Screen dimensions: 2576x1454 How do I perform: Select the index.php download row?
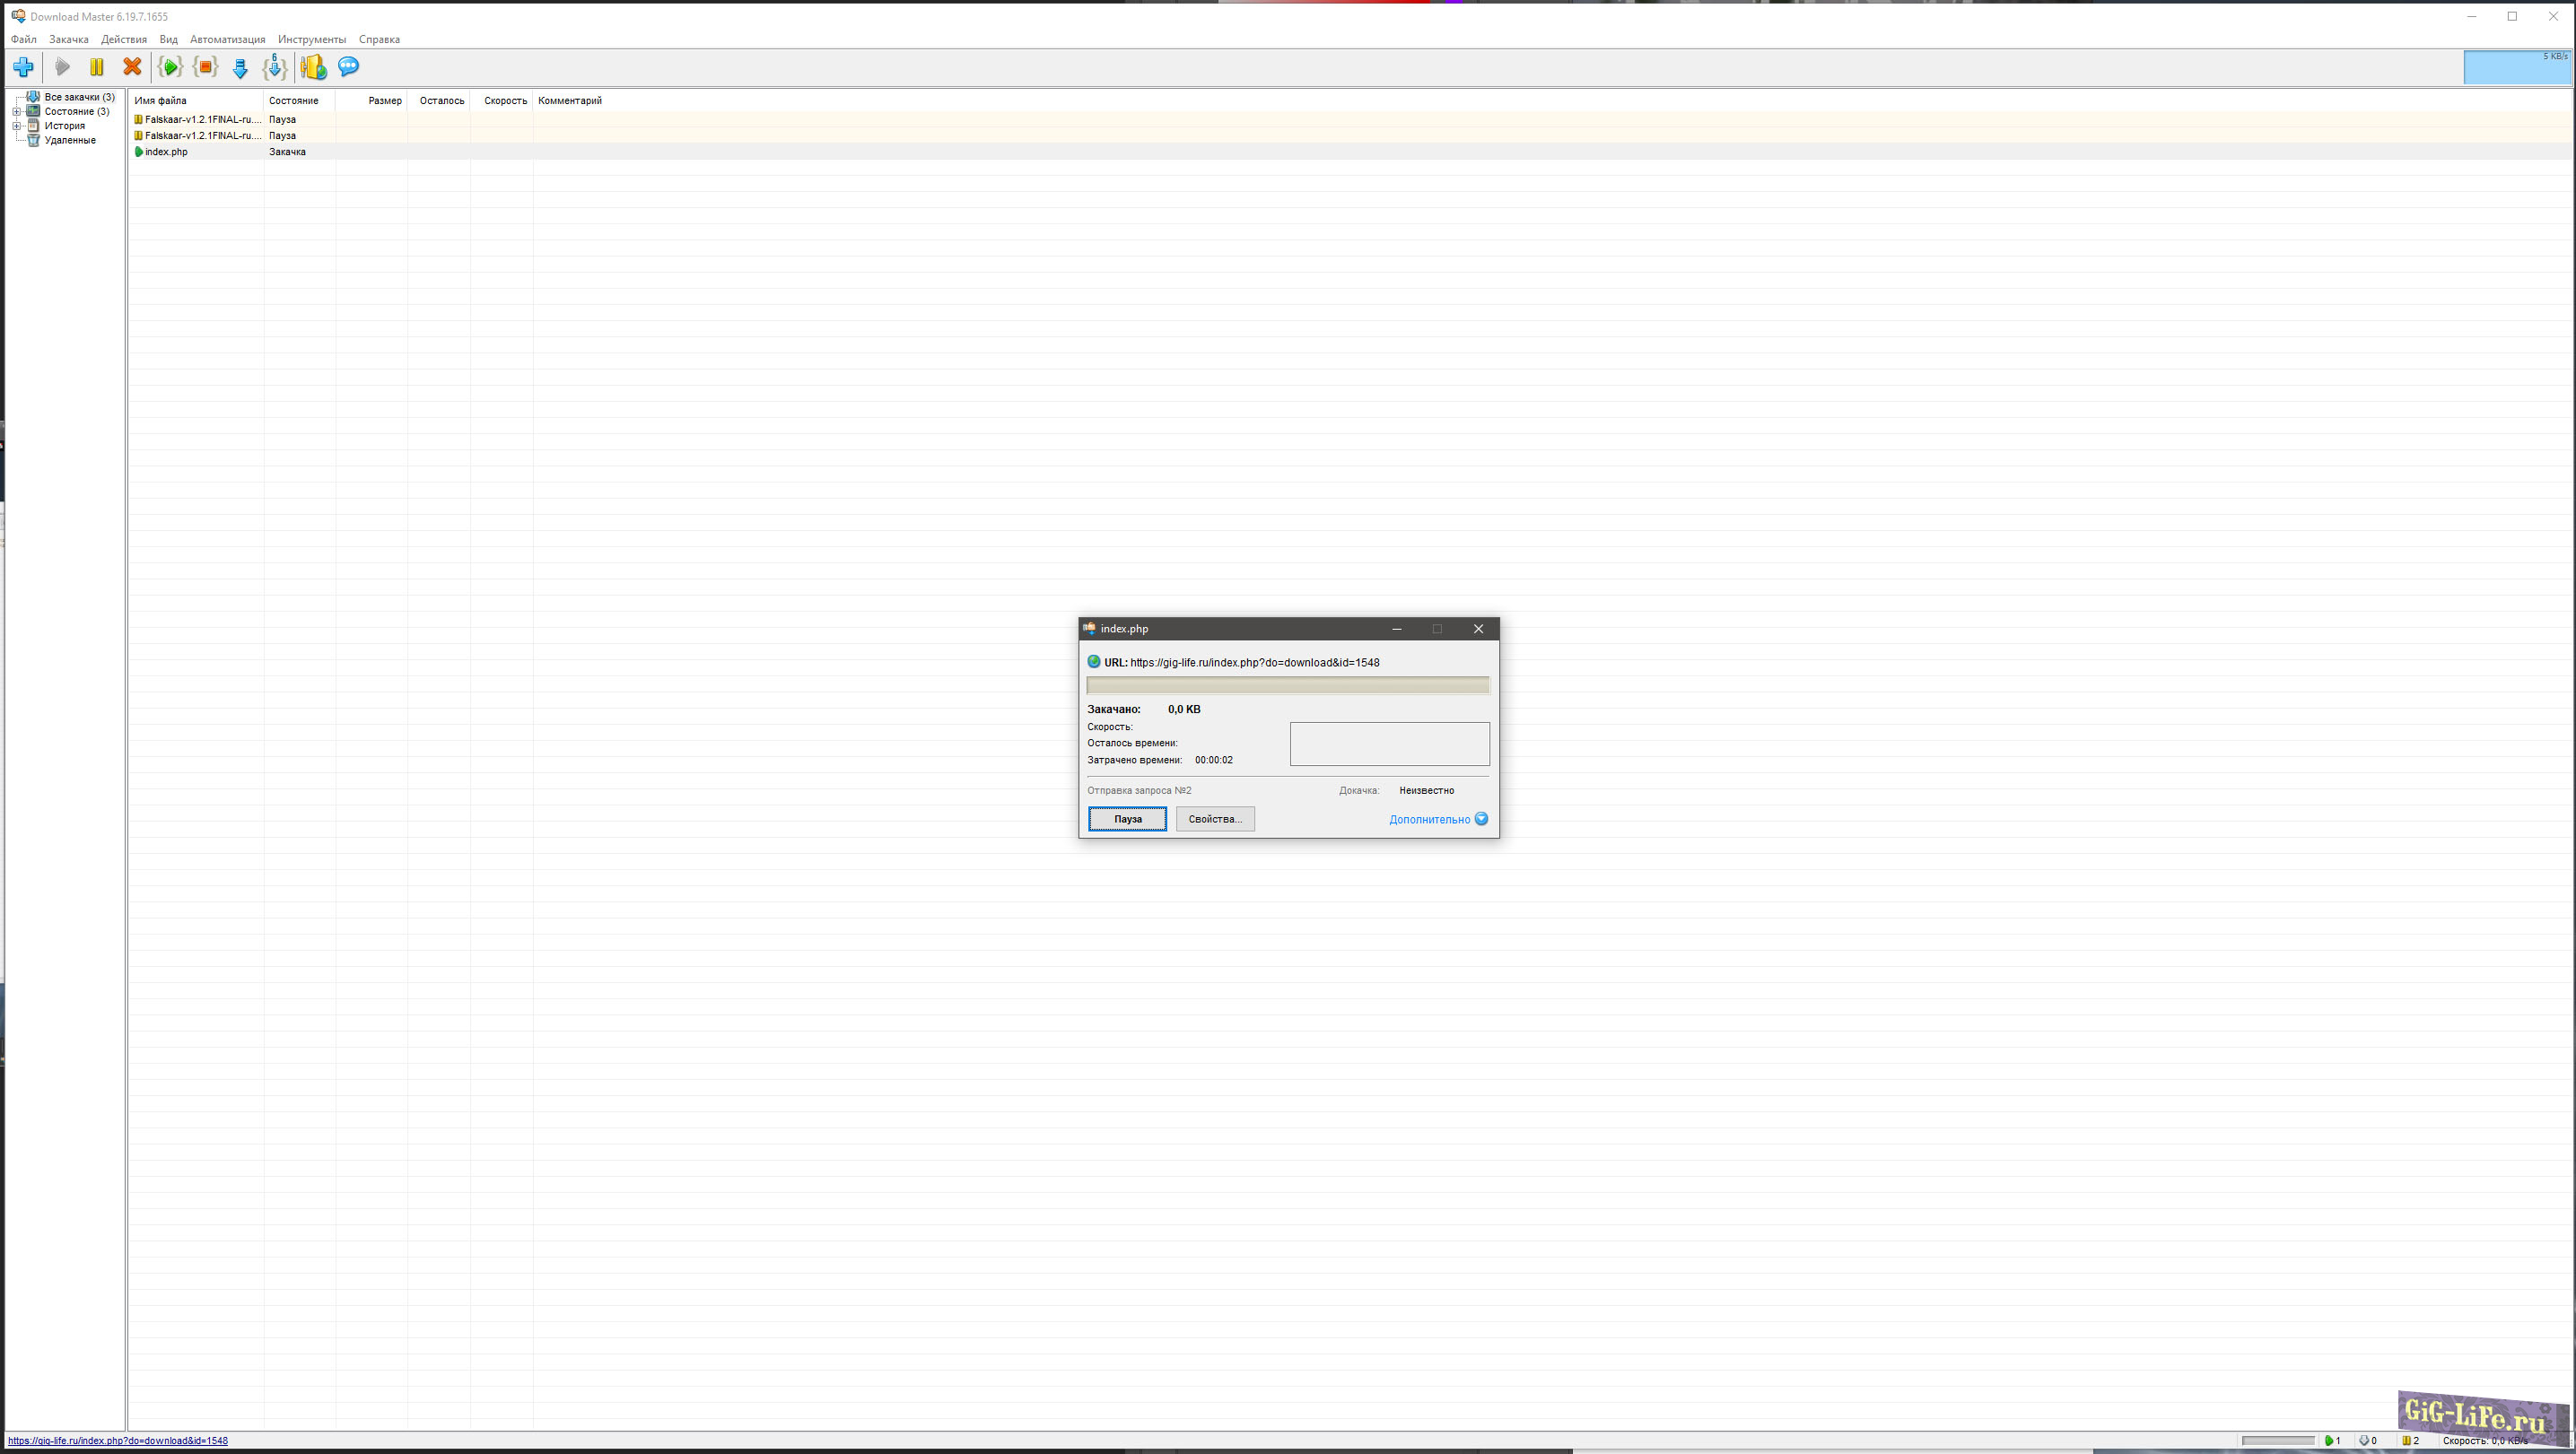166,152
